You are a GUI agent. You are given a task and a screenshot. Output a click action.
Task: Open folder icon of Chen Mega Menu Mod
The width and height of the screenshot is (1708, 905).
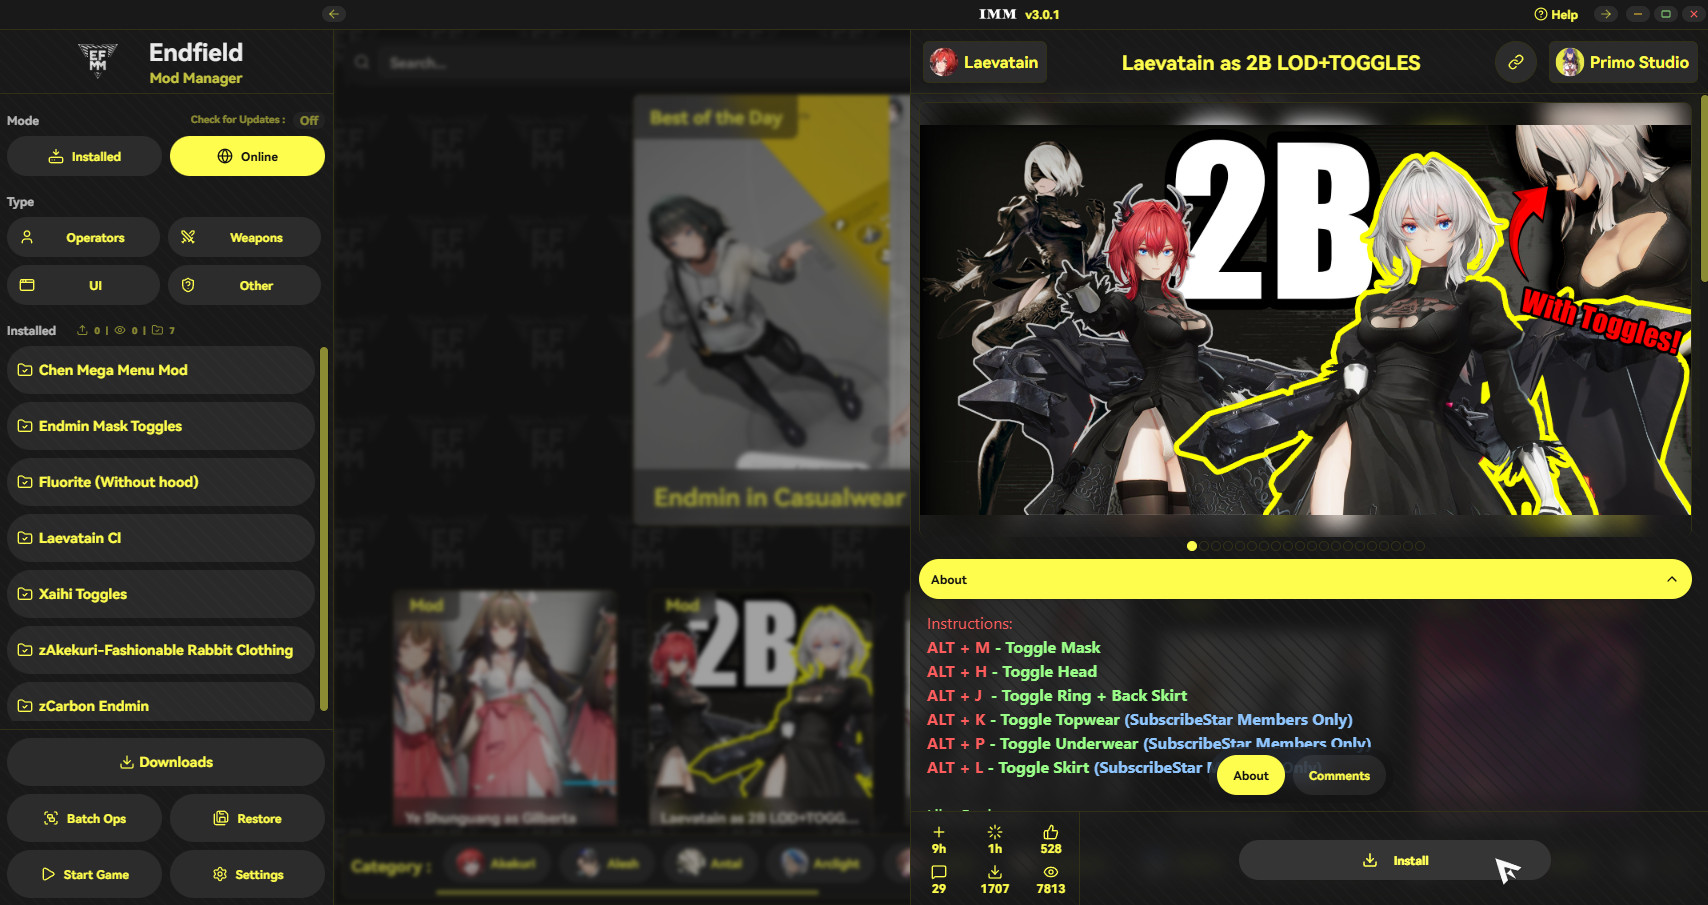coord(25,370)
